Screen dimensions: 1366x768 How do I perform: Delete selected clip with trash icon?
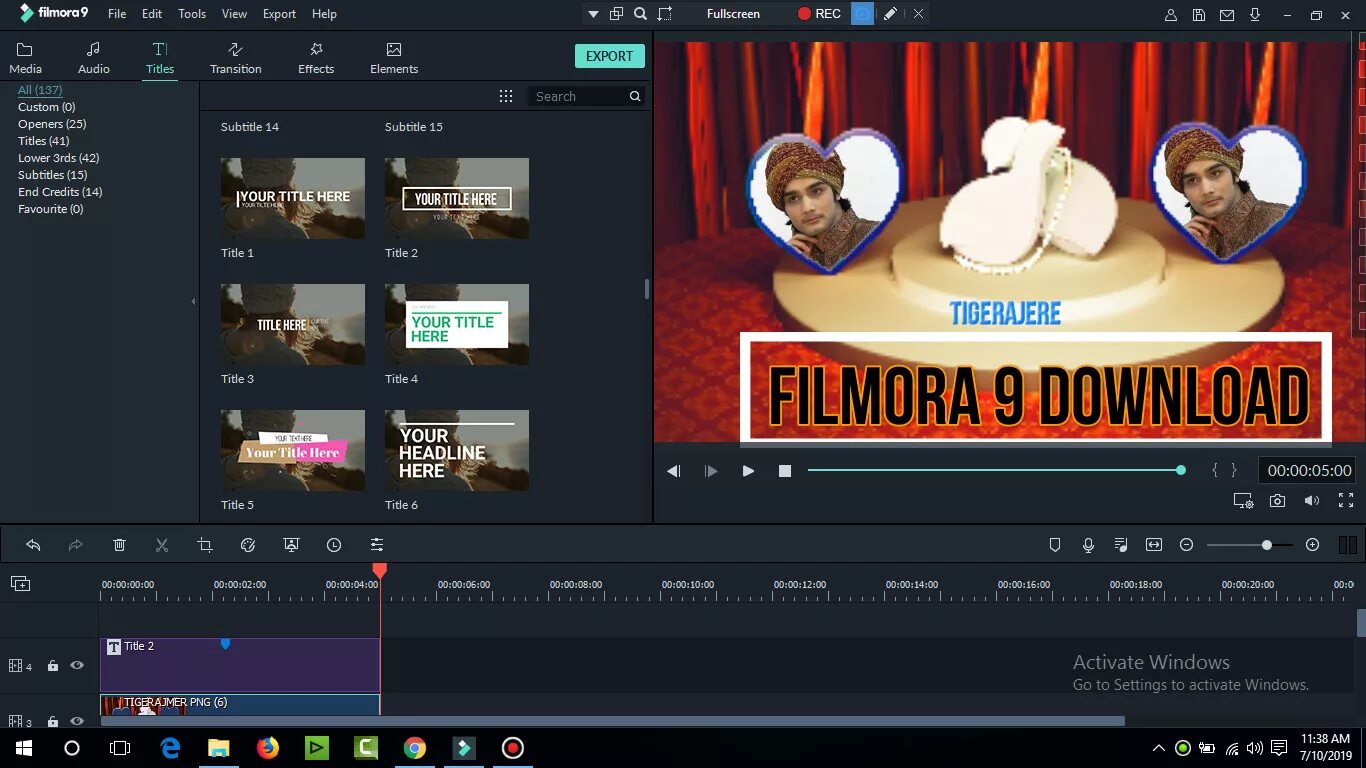119,545
